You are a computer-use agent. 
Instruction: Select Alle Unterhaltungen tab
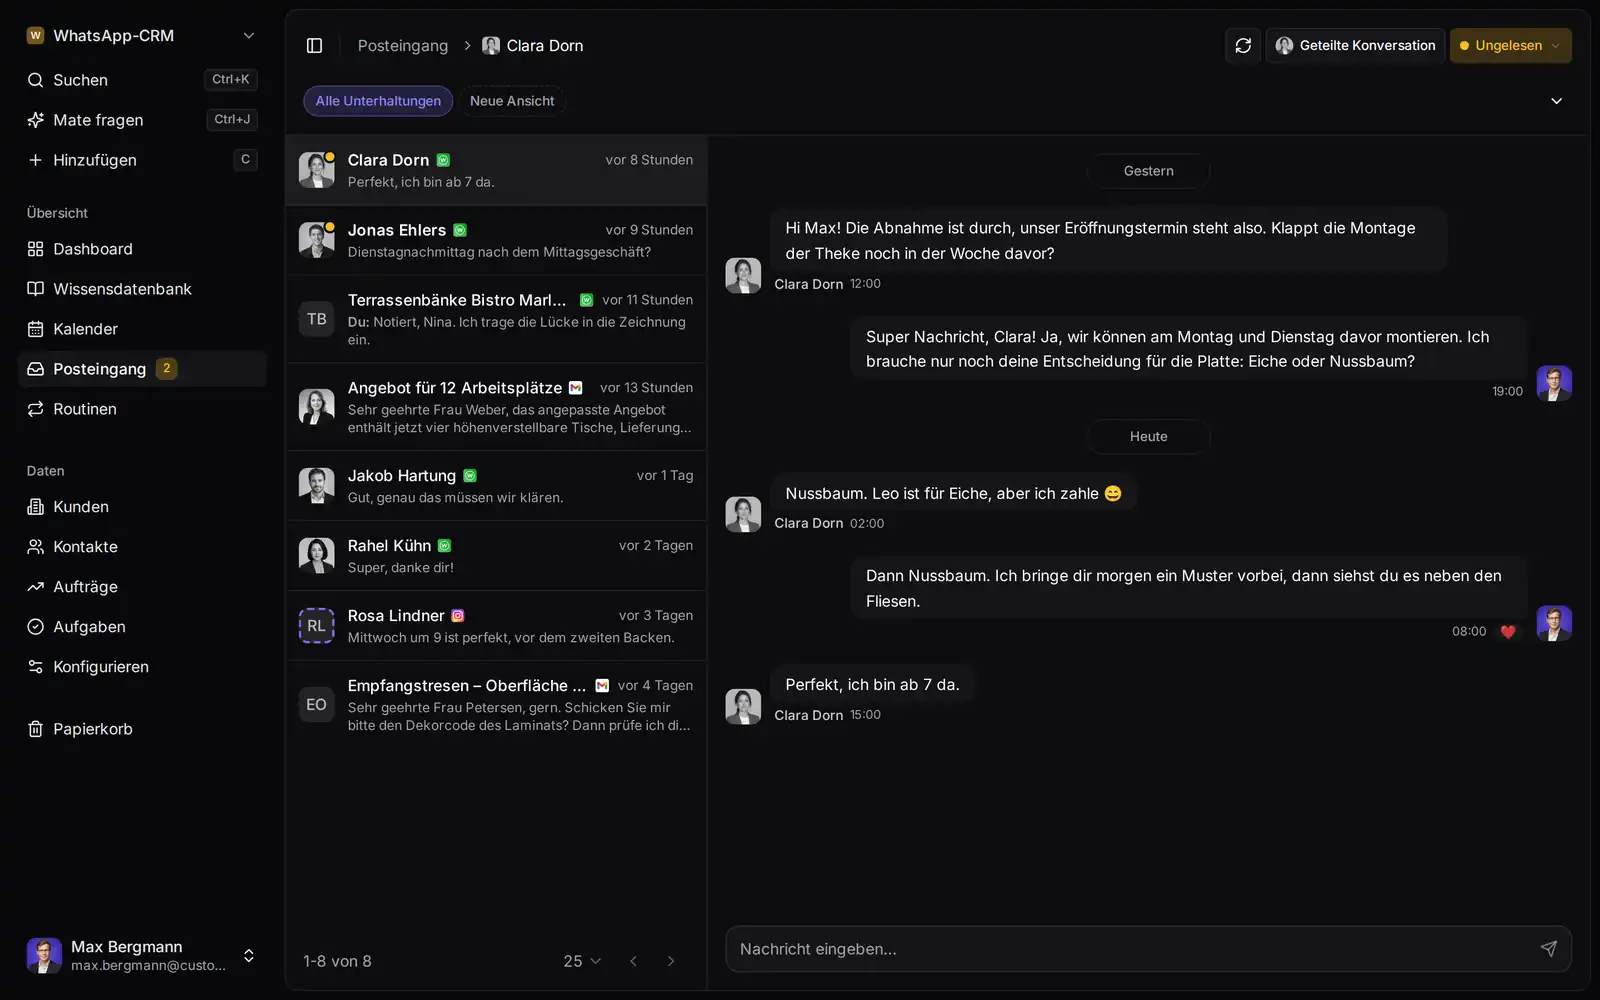tap(378, 101)
